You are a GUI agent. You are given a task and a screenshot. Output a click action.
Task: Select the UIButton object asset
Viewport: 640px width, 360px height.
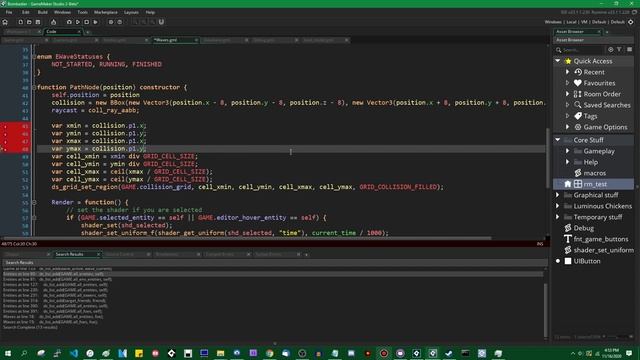coord(587,261)
